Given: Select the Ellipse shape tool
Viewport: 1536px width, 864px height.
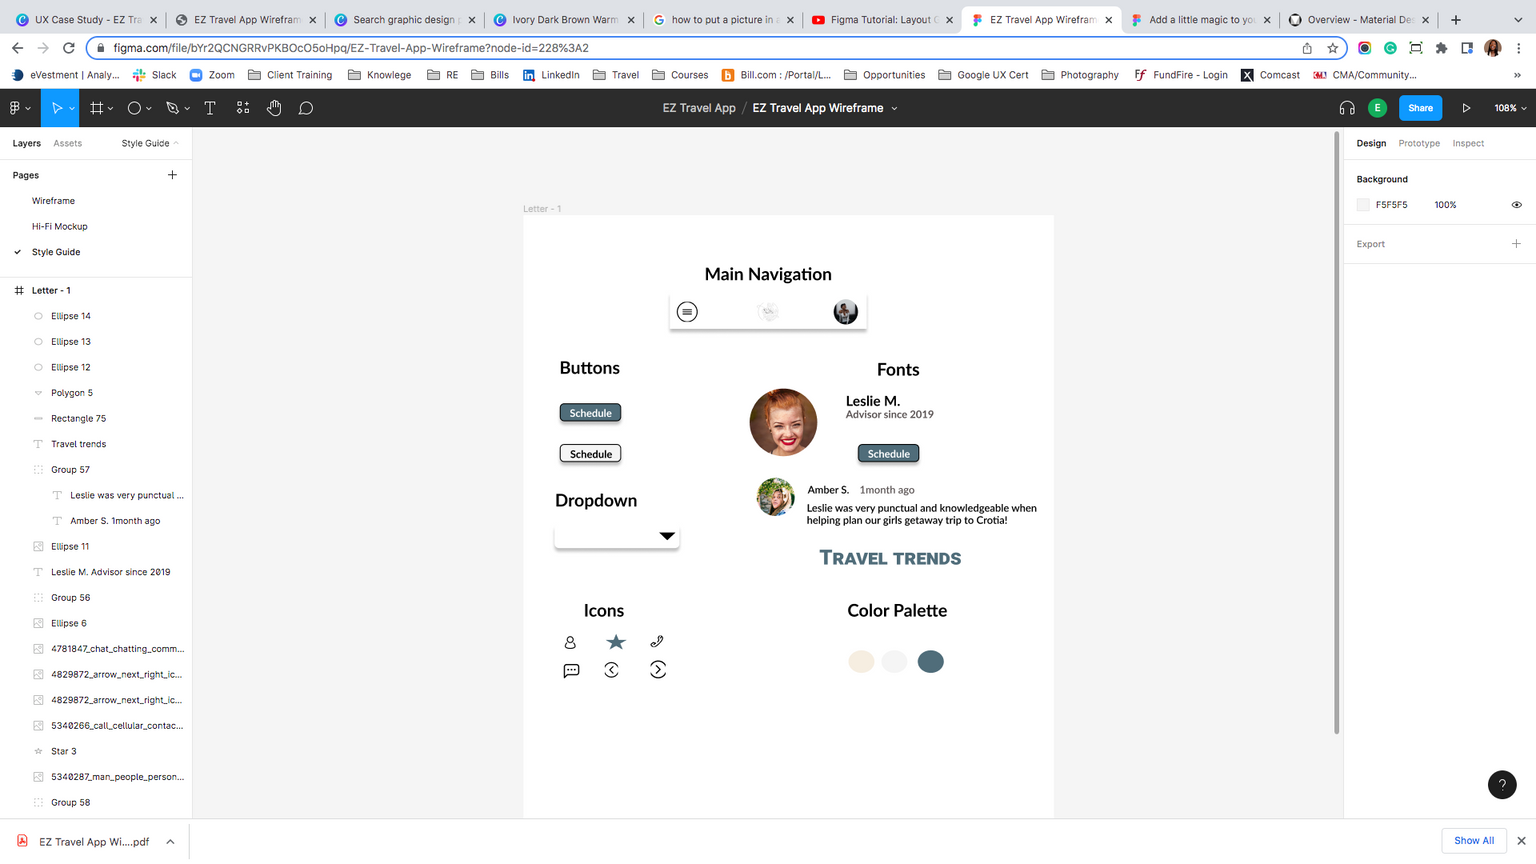Looking at the screenshot, I should click(x=134, y=108).
